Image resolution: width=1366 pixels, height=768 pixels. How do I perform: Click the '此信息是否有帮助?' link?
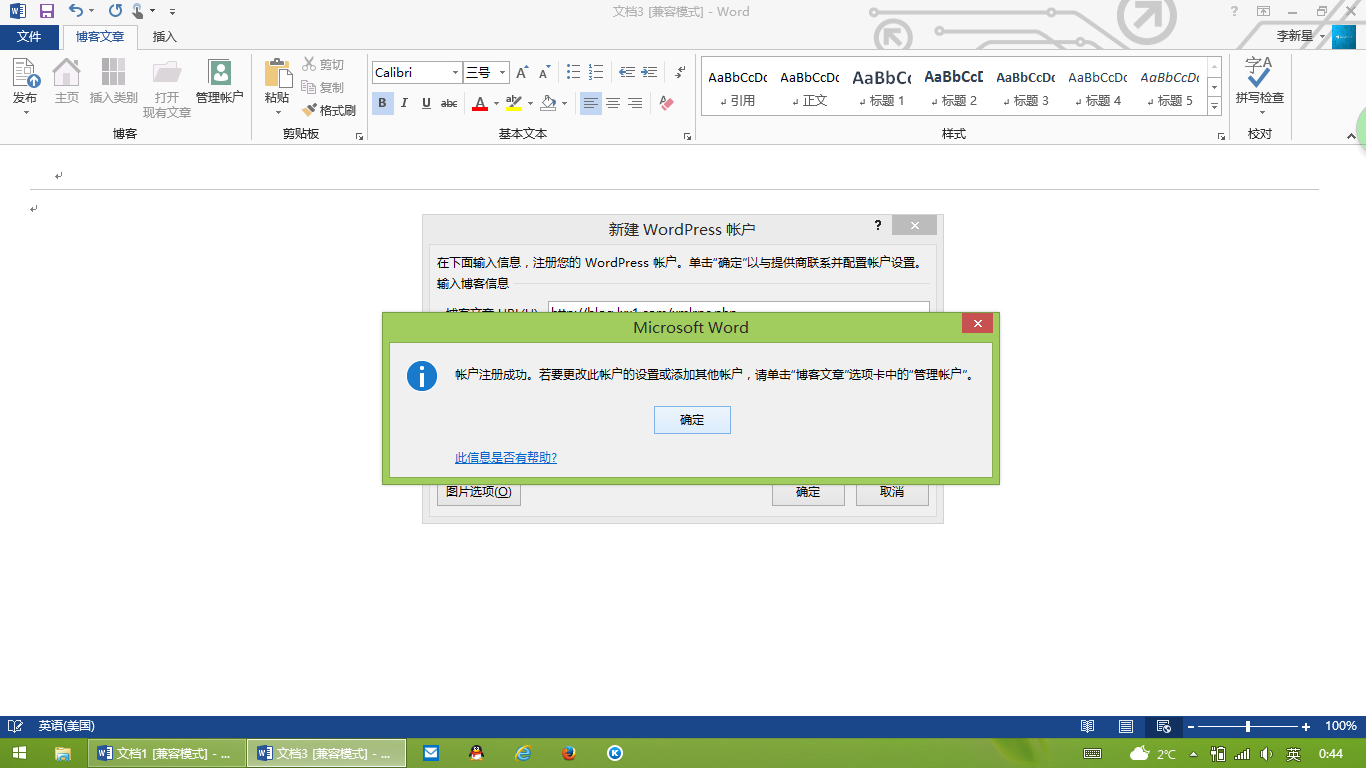point(506,458)
